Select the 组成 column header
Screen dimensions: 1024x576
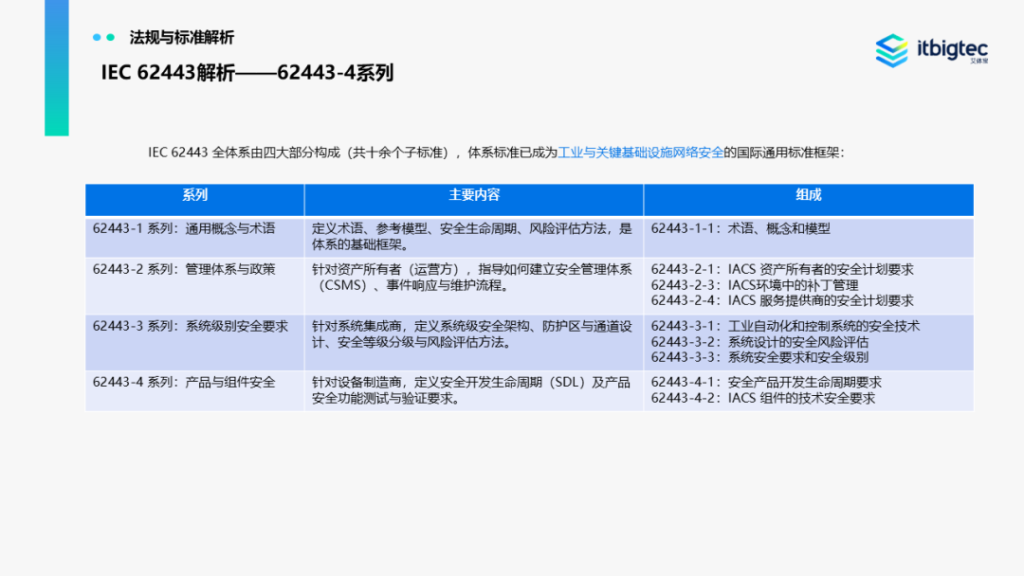[x=808, y=195]
